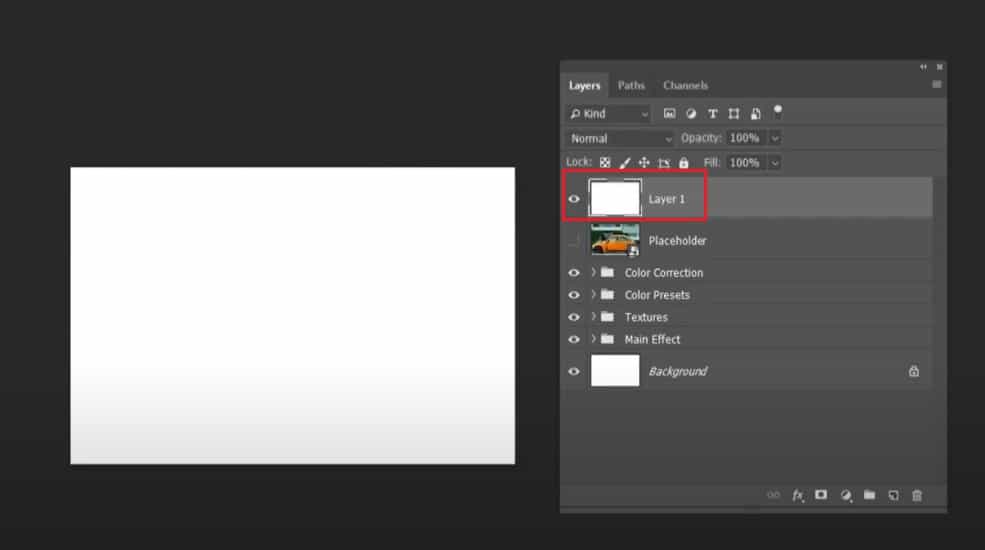This screenshot has height=550, width=985.
Task: Open the Normal blend mode dropdown
Action: tap(621, 138)
